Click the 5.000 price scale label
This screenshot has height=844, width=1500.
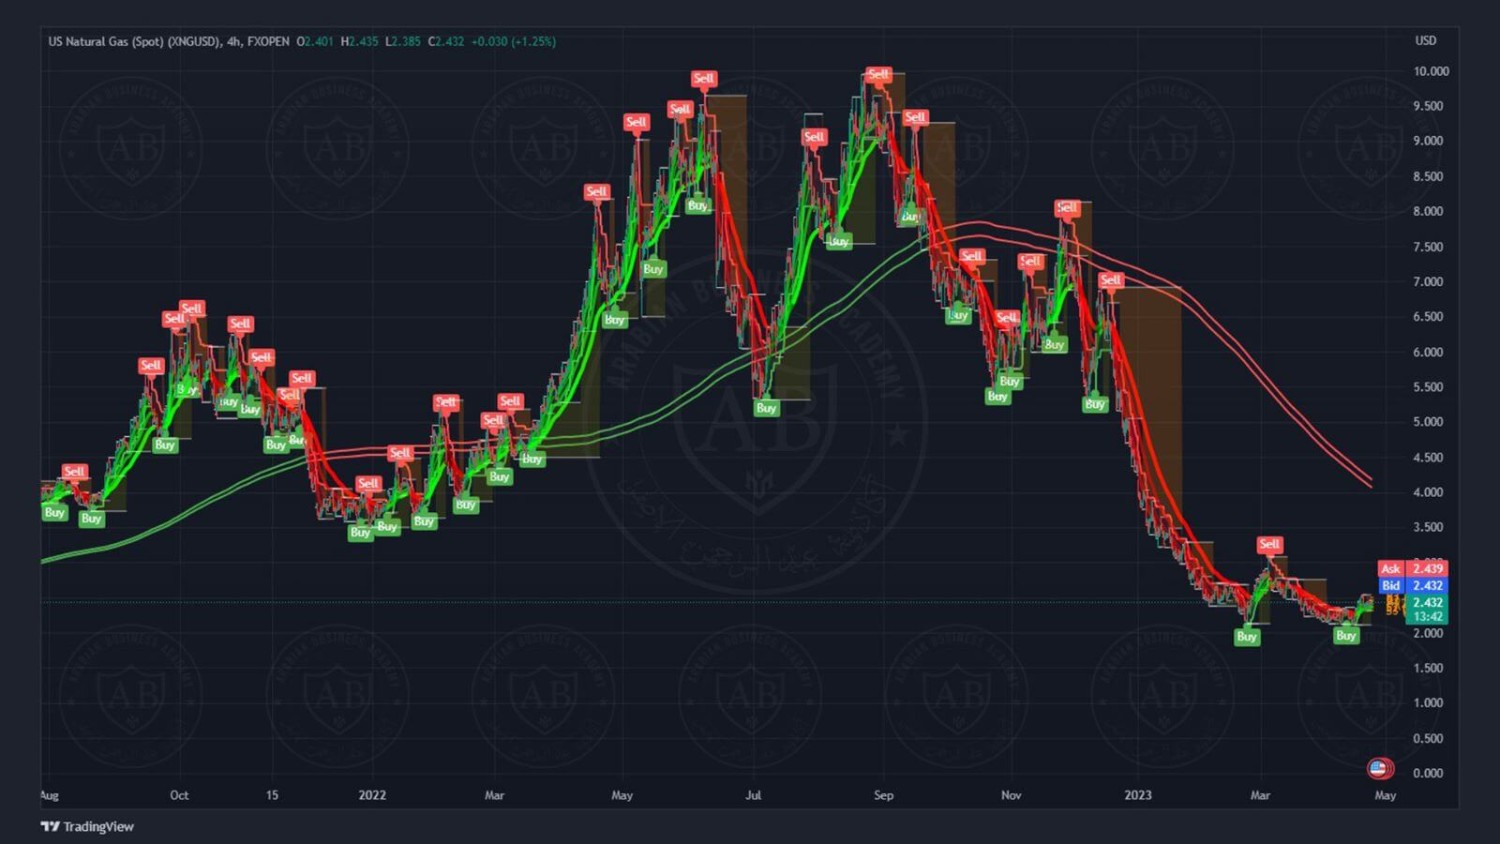click(1428, 421)
